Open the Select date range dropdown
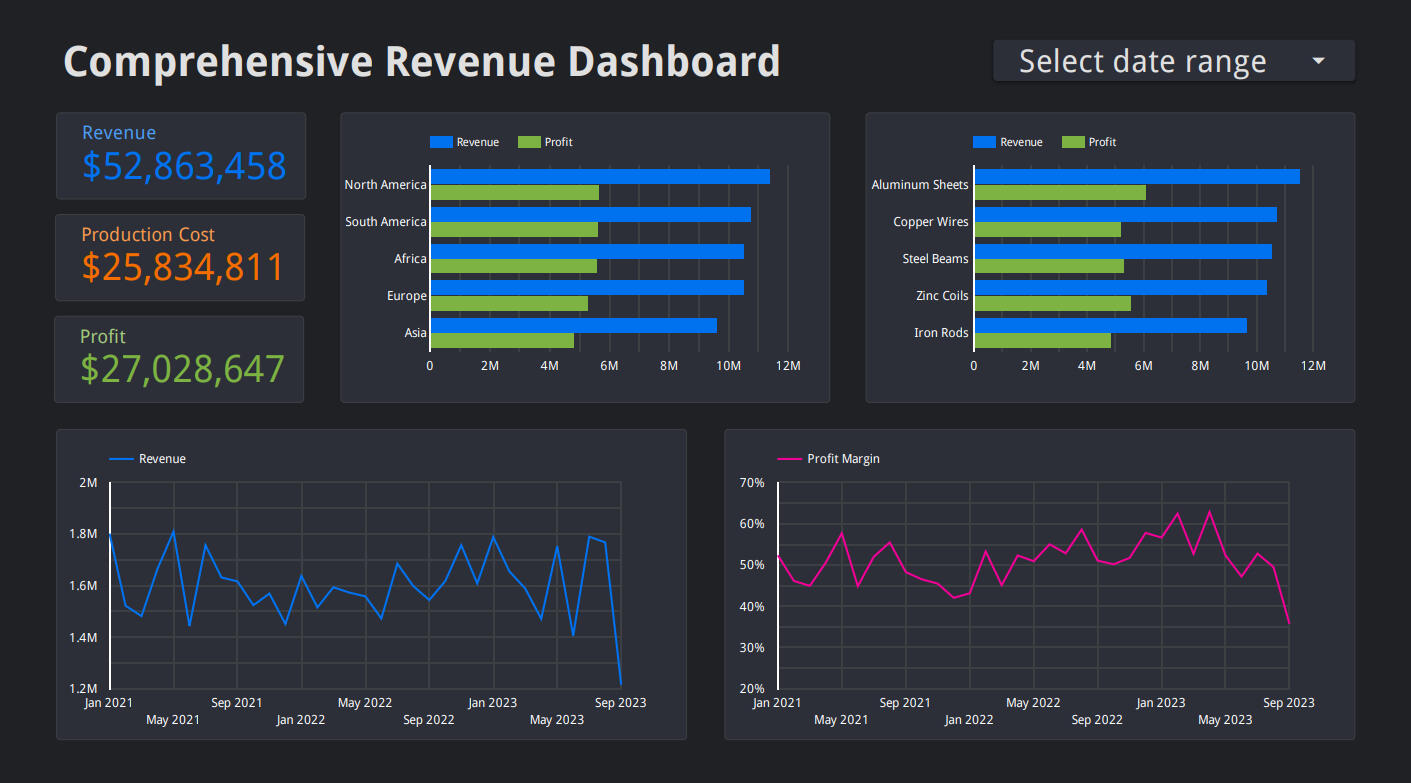 click(x=1142, y=62)
